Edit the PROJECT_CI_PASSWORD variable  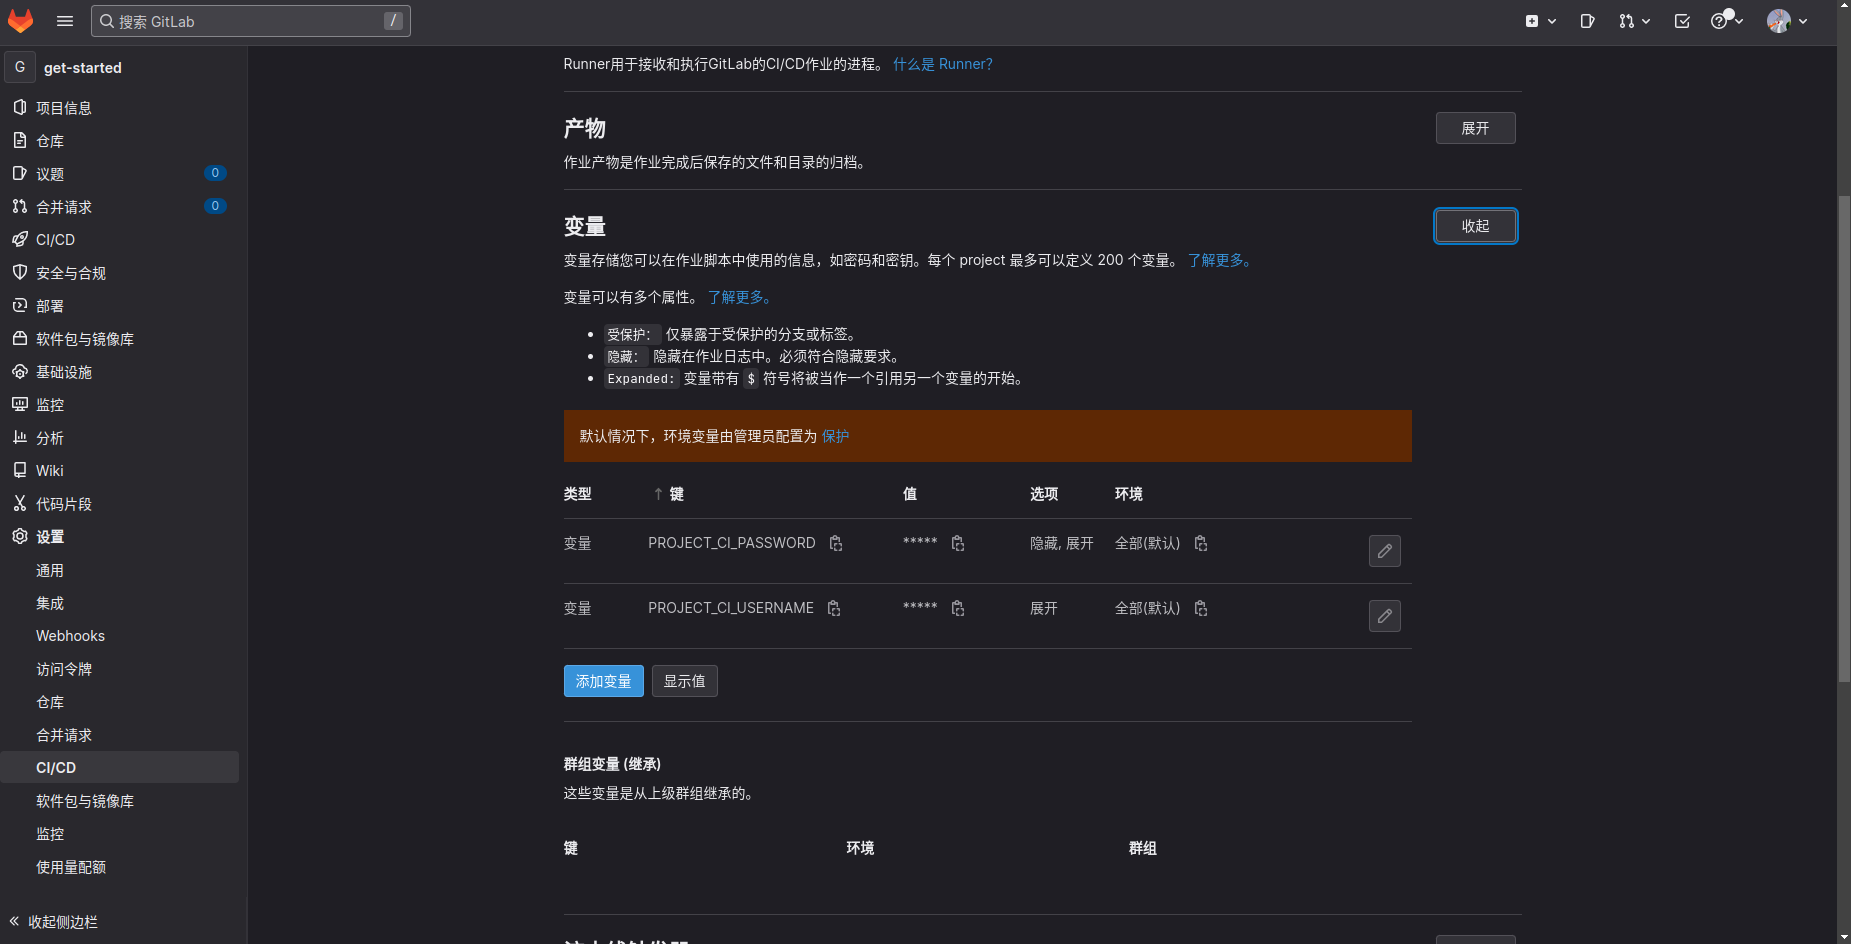tap(1384, 551)
